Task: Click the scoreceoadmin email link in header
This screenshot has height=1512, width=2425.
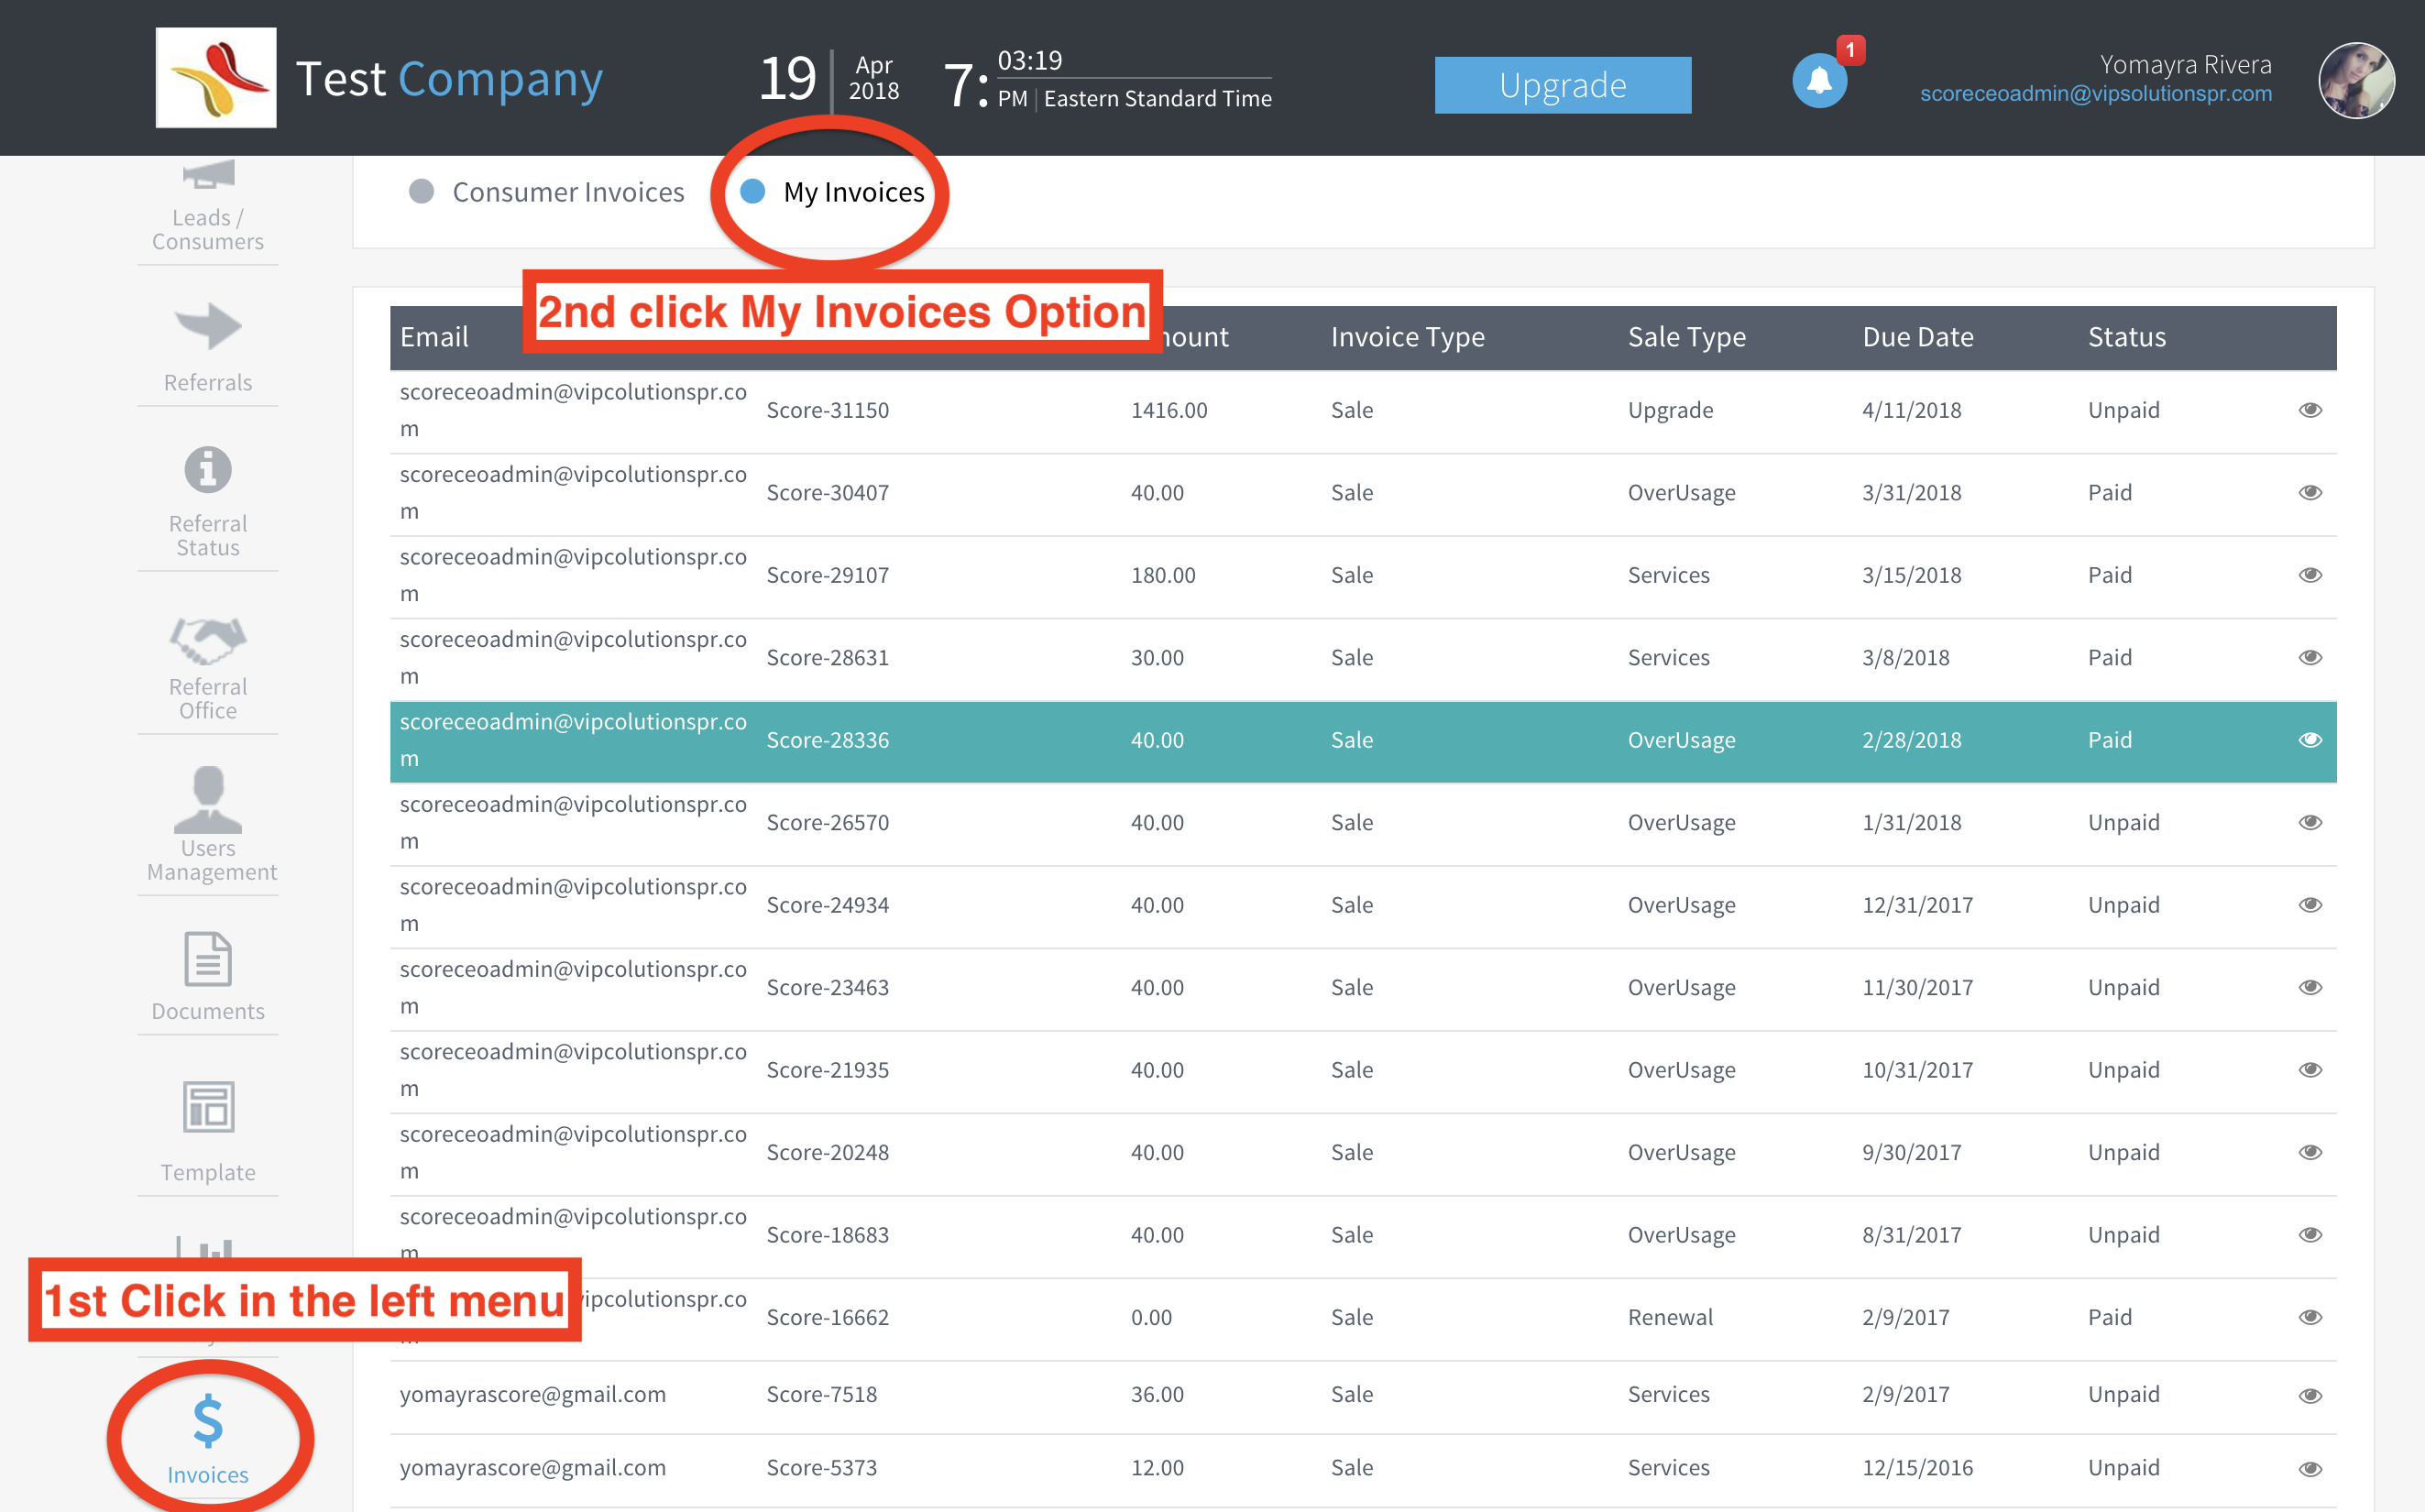Action: (2095, 94)
